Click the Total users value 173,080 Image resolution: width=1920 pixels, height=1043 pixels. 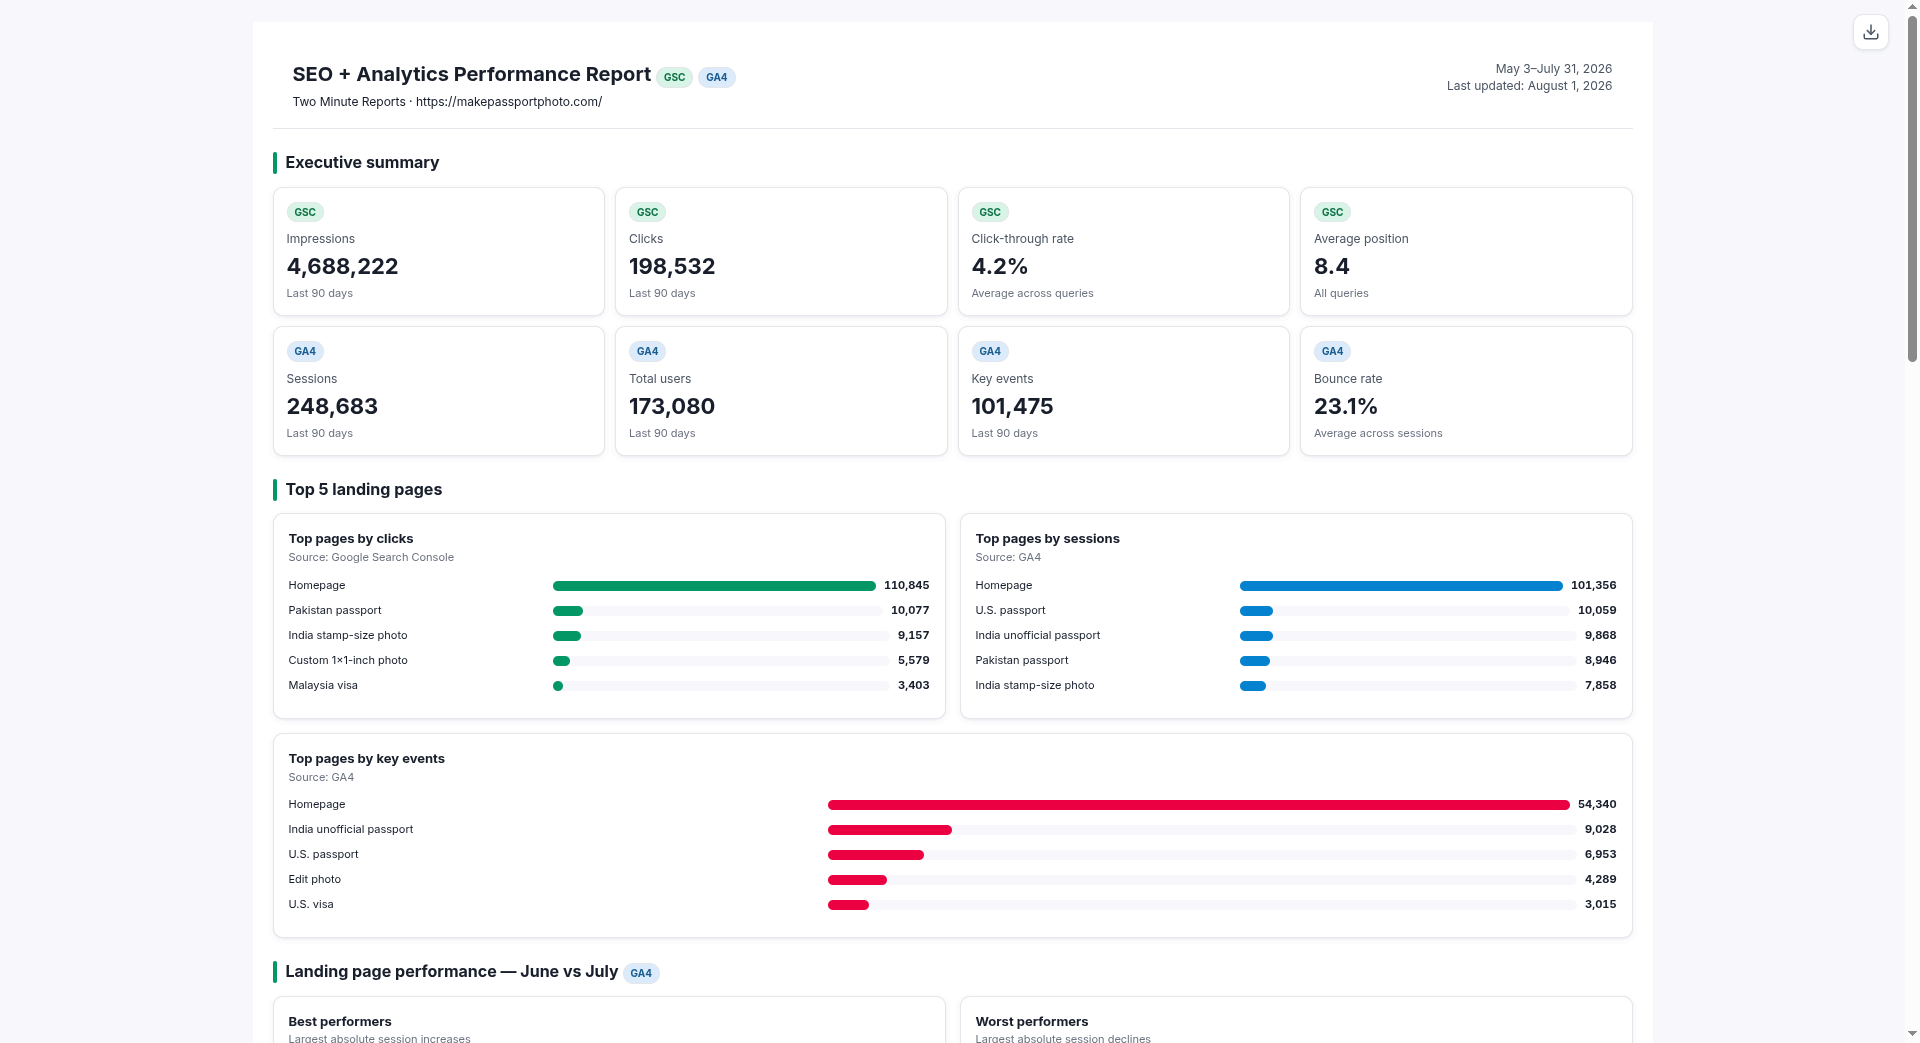click(x=672, y=407)
